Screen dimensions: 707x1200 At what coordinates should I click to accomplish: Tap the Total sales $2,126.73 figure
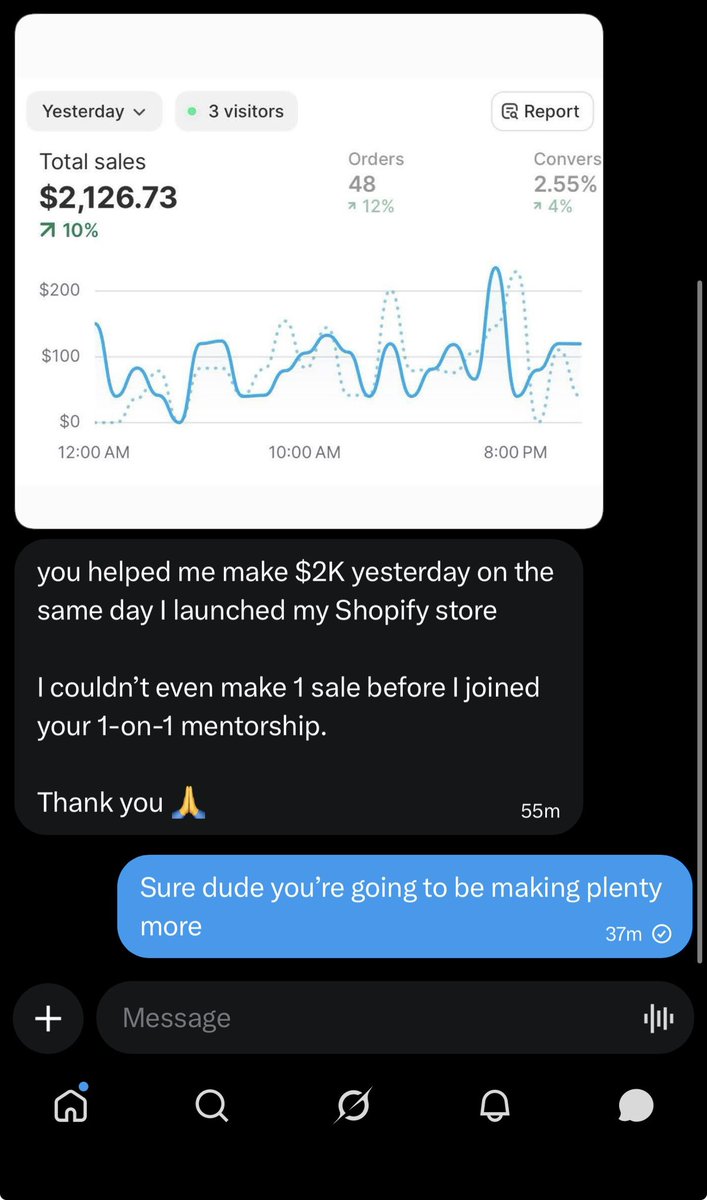(108, 197)
